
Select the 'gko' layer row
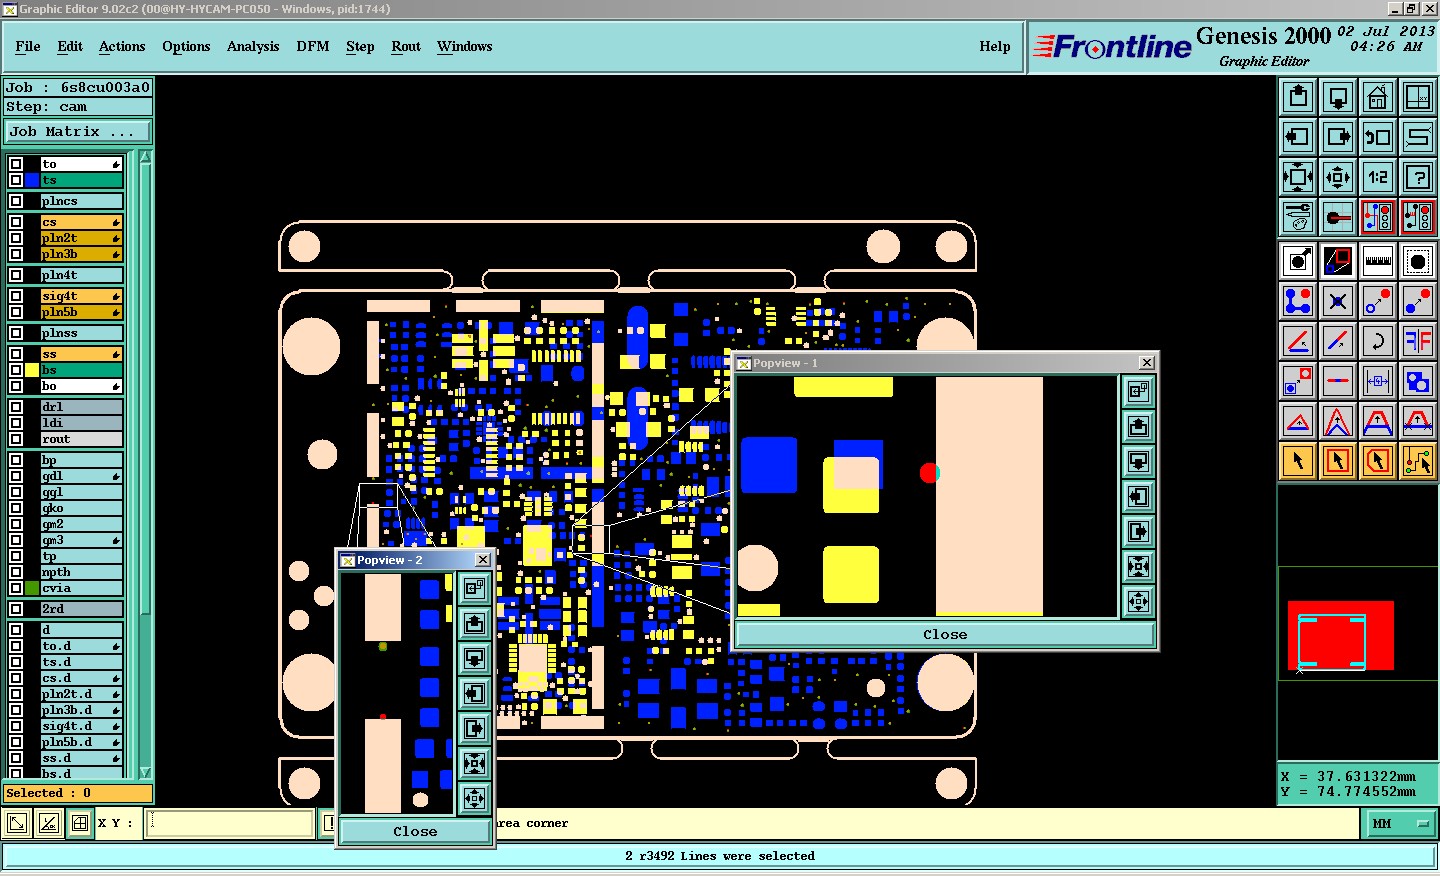[x=81, y=508]
